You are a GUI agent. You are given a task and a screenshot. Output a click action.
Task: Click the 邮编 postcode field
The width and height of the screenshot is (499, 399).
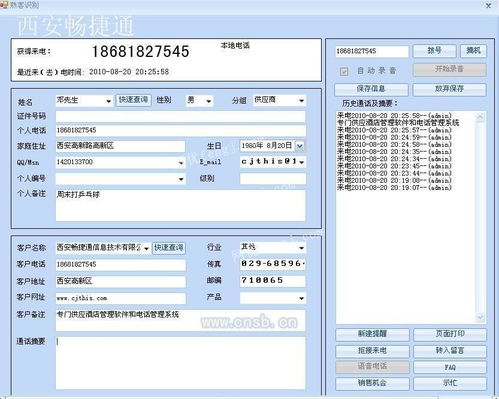pos(273,281)
